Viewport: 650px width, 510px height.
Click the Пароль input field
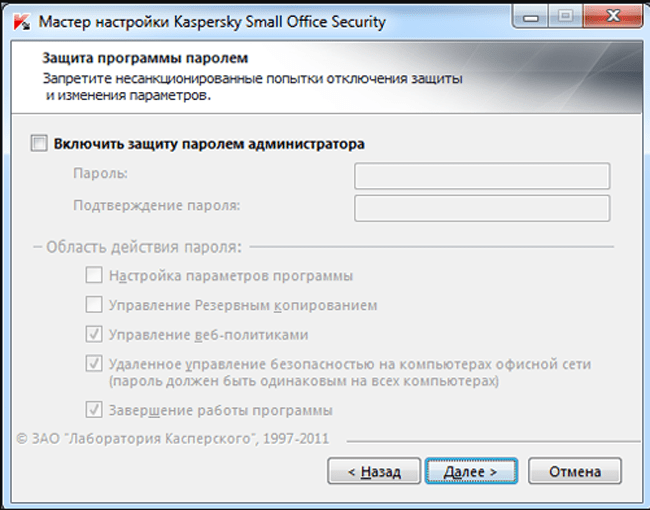tap(482, 176)
